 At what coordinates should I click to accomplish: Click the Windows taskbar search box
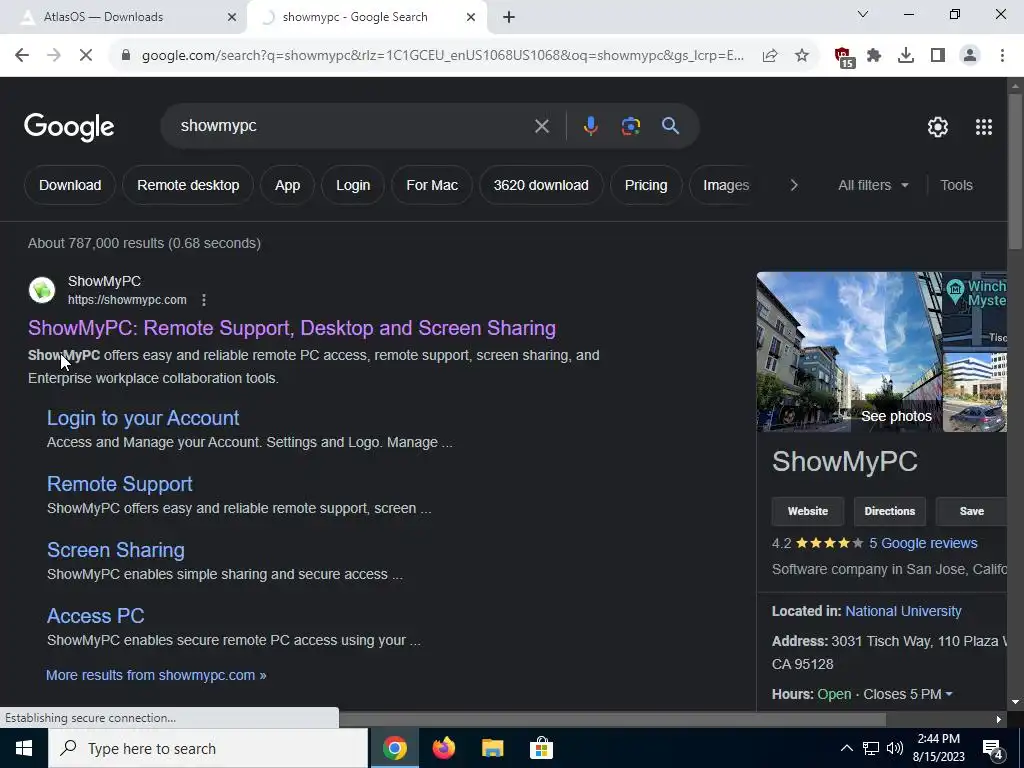(208, 748)
